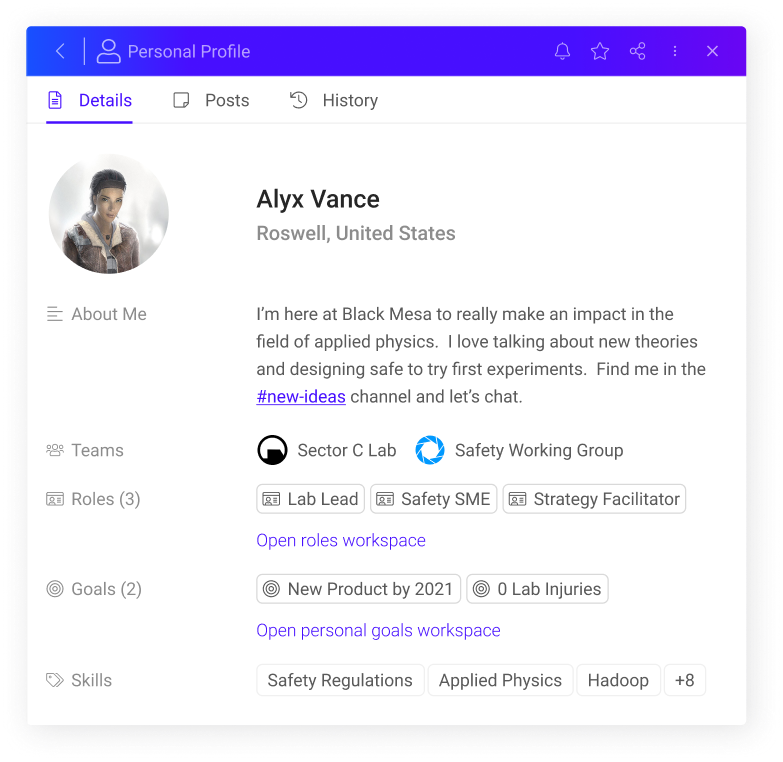783x762 pixels.
Task: Select the Strategy Facilitator role chip
Action: coord(594,499)
